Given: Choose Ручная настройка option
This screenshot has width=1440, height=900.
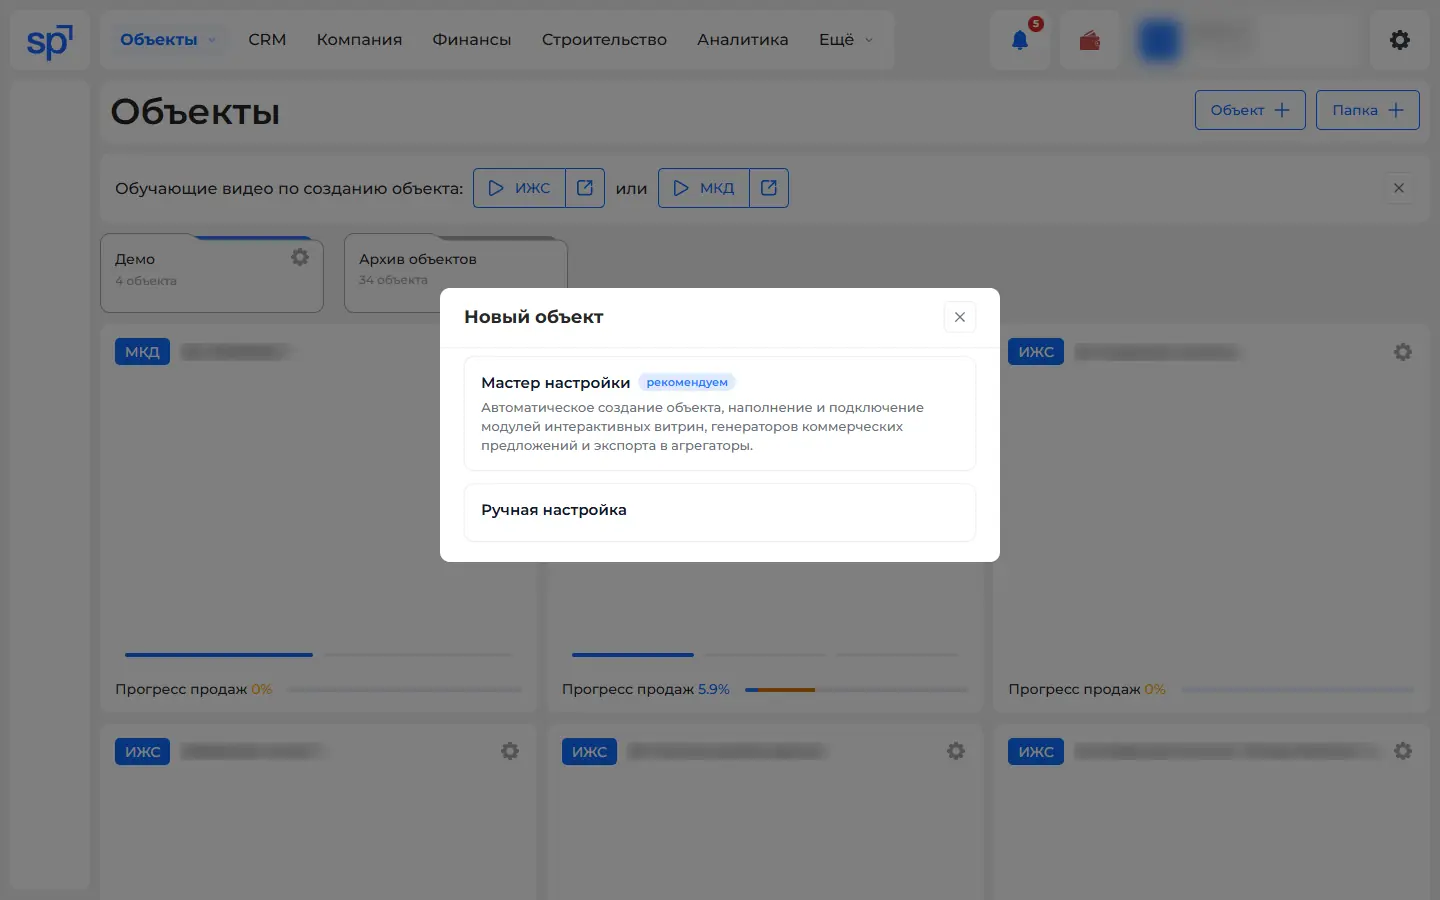Looking at the screenshot, I should pyautogui.click(x=720, y=513).
